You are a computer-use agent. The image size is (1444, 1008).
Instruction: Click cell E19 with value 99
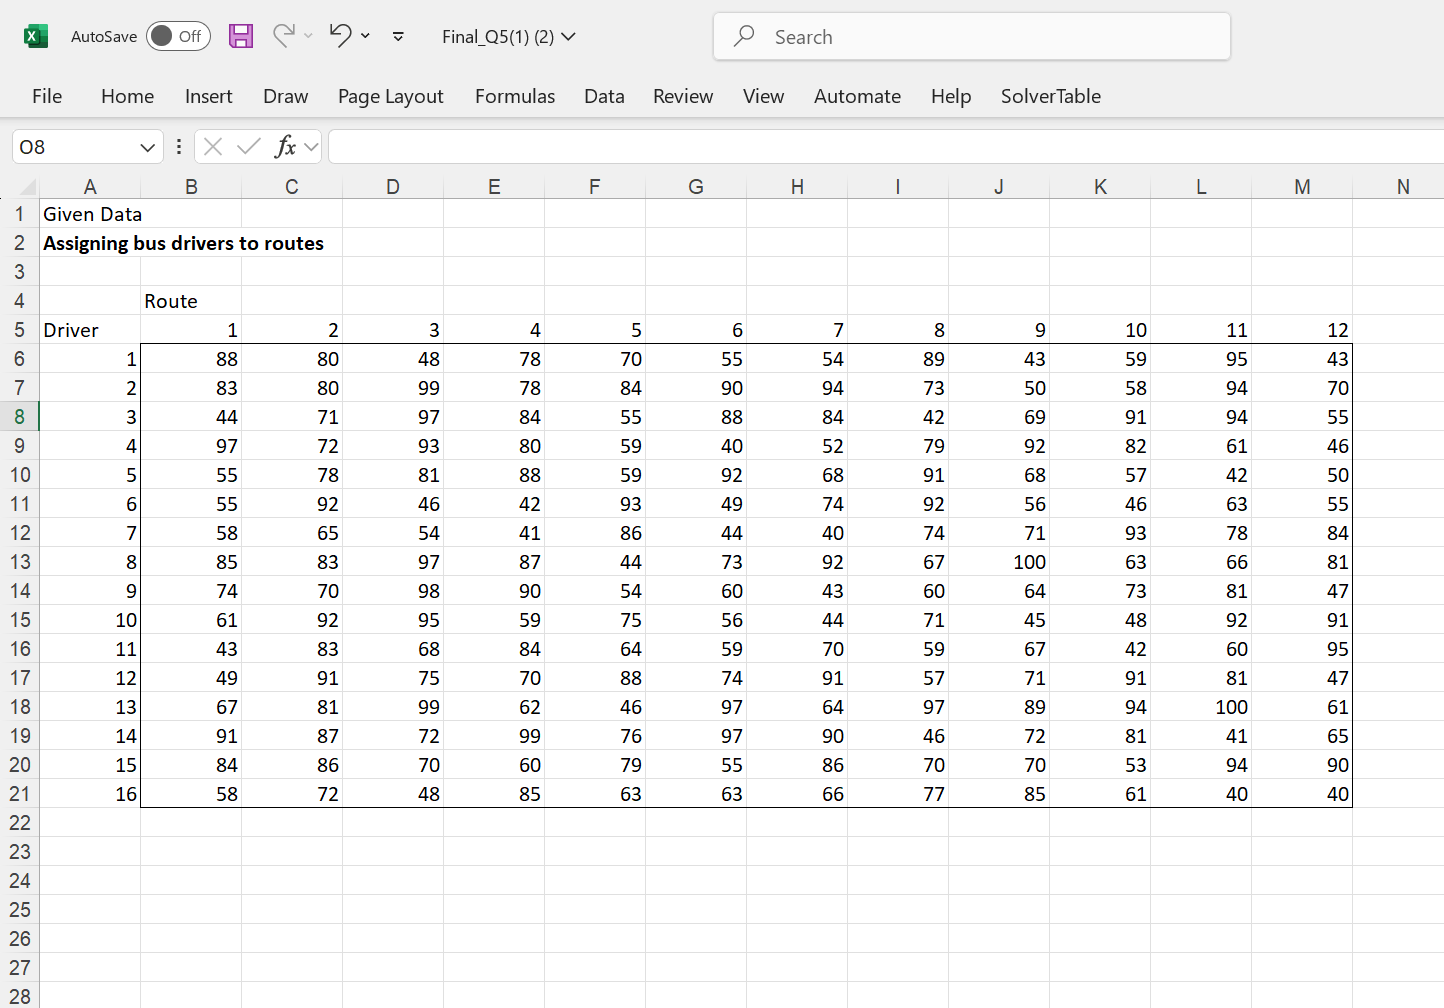pyautogui.click(x=494, y=736)
